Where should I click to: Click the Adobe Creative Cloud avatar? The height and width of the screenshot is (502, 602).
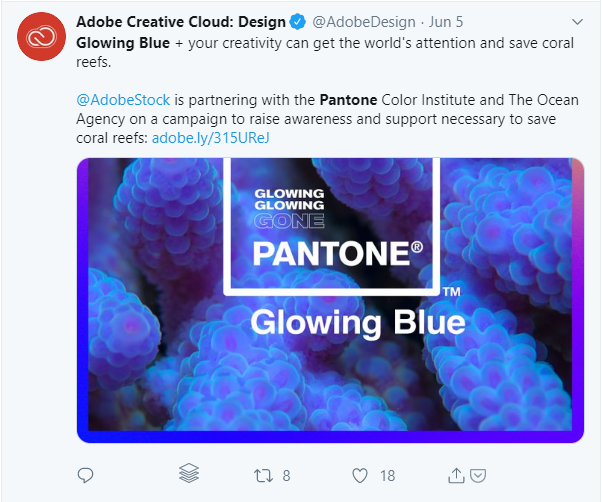click(x=40, y=39)
